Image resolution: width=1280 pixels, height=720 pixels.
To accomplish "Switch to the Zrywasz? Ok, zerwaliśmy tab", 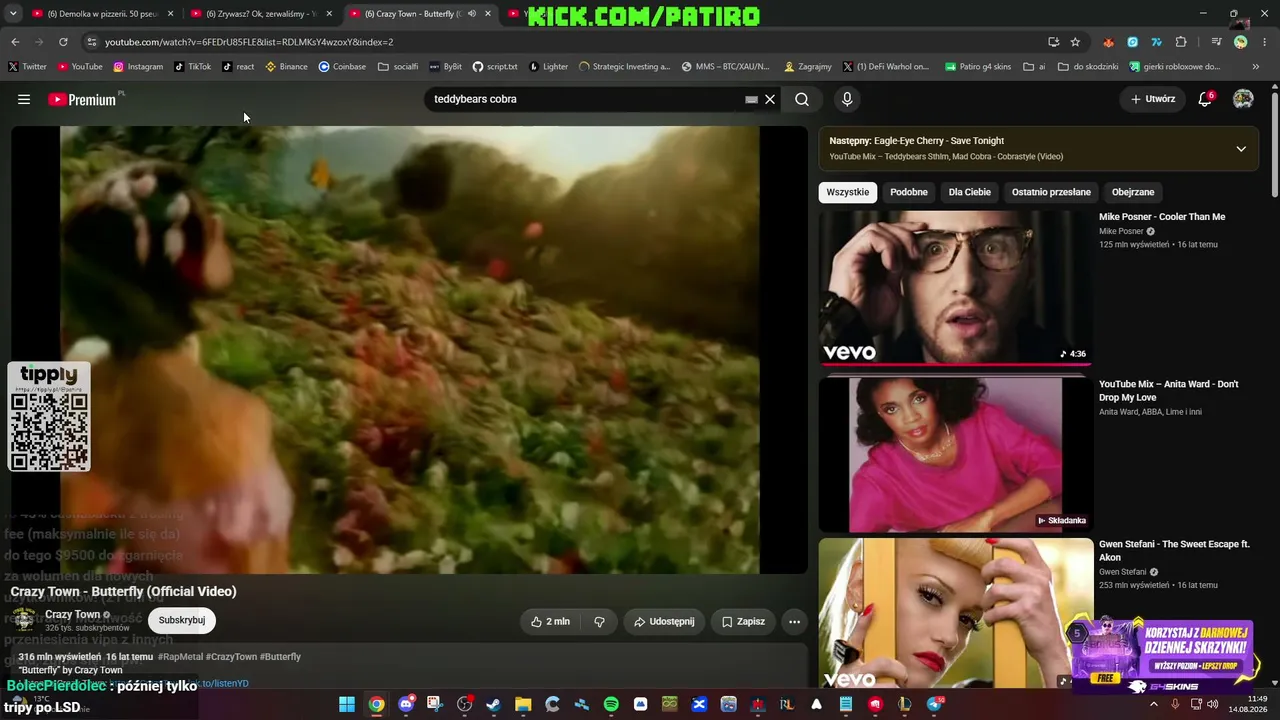I will [x=261, y=14].
